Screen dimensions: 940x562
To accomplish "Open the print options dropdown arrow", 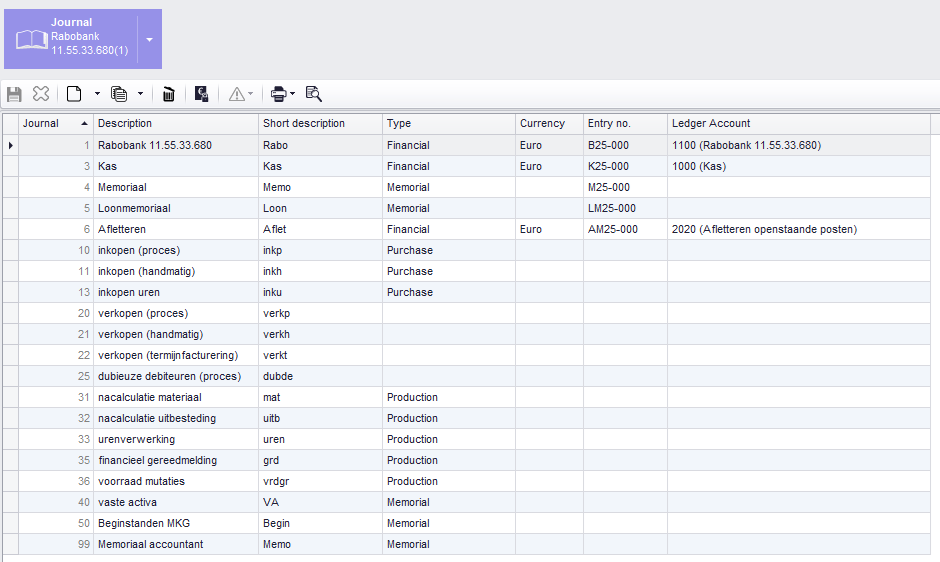I will pyautogui.click(x=293, y=94).
